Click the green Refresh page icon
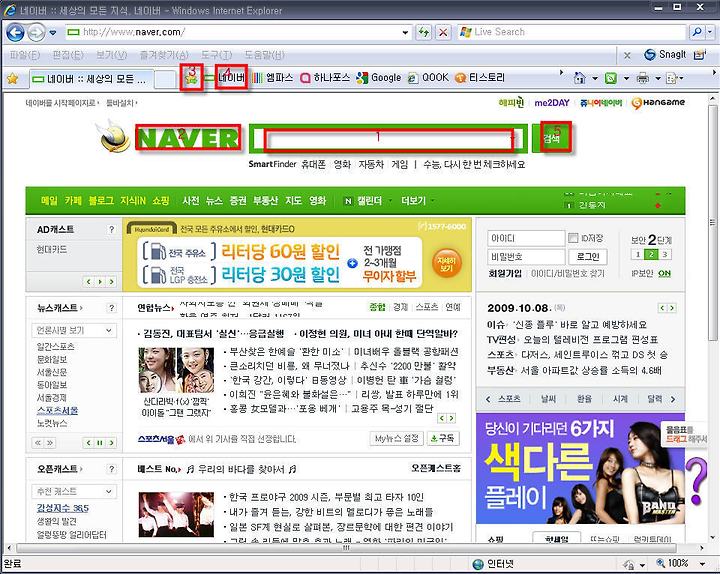 [423, 32]
